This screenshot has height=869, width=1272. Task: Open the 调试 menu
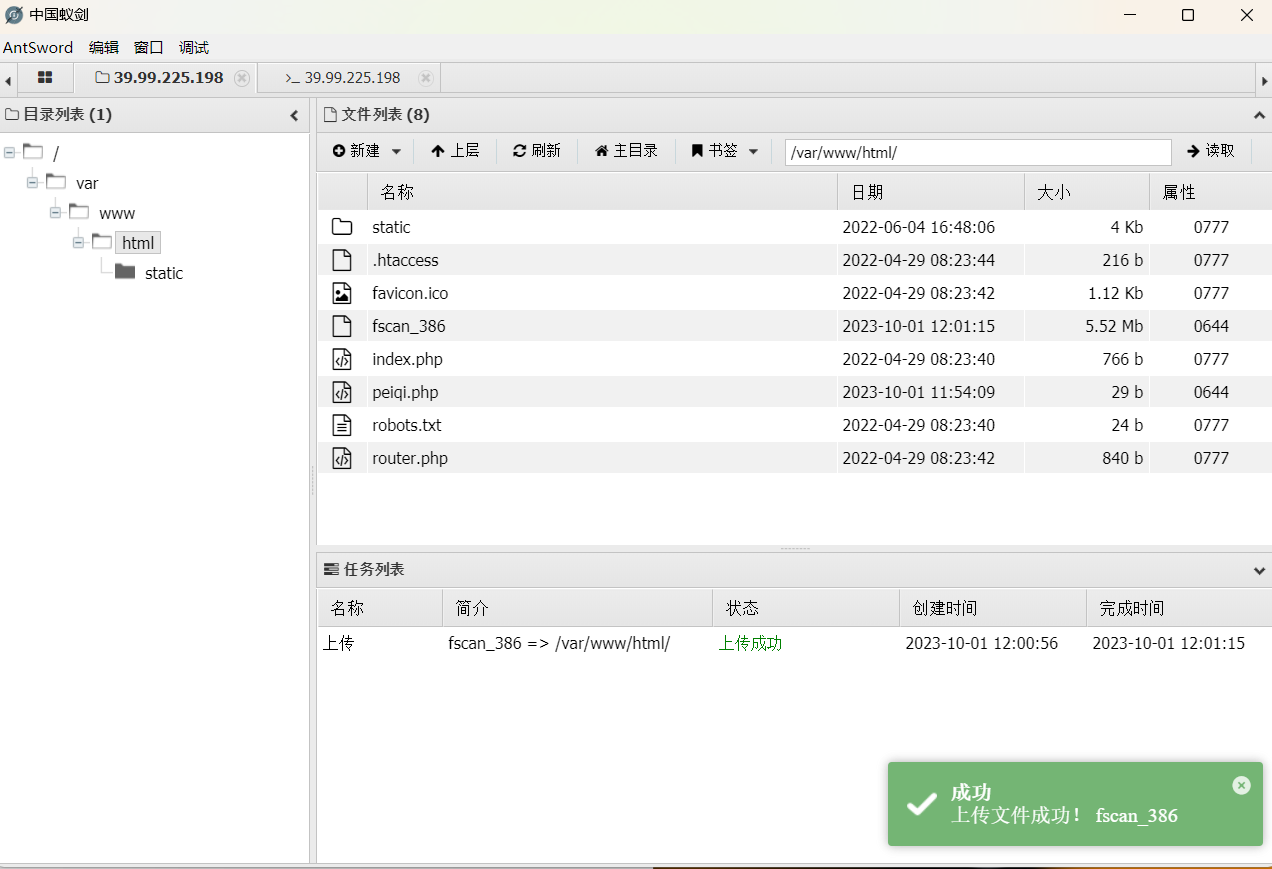coord(193,47)
